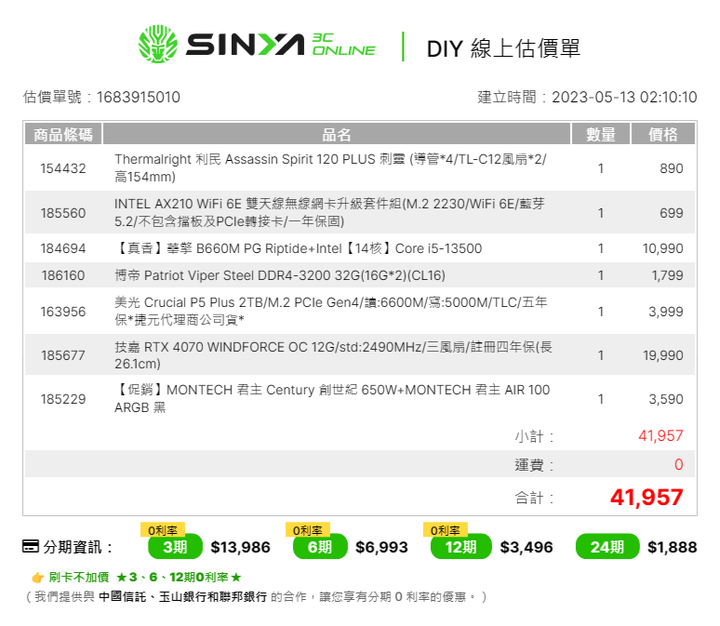720x626 pixels.
Task: Click the 價格 column header
Action: point(663,134)
